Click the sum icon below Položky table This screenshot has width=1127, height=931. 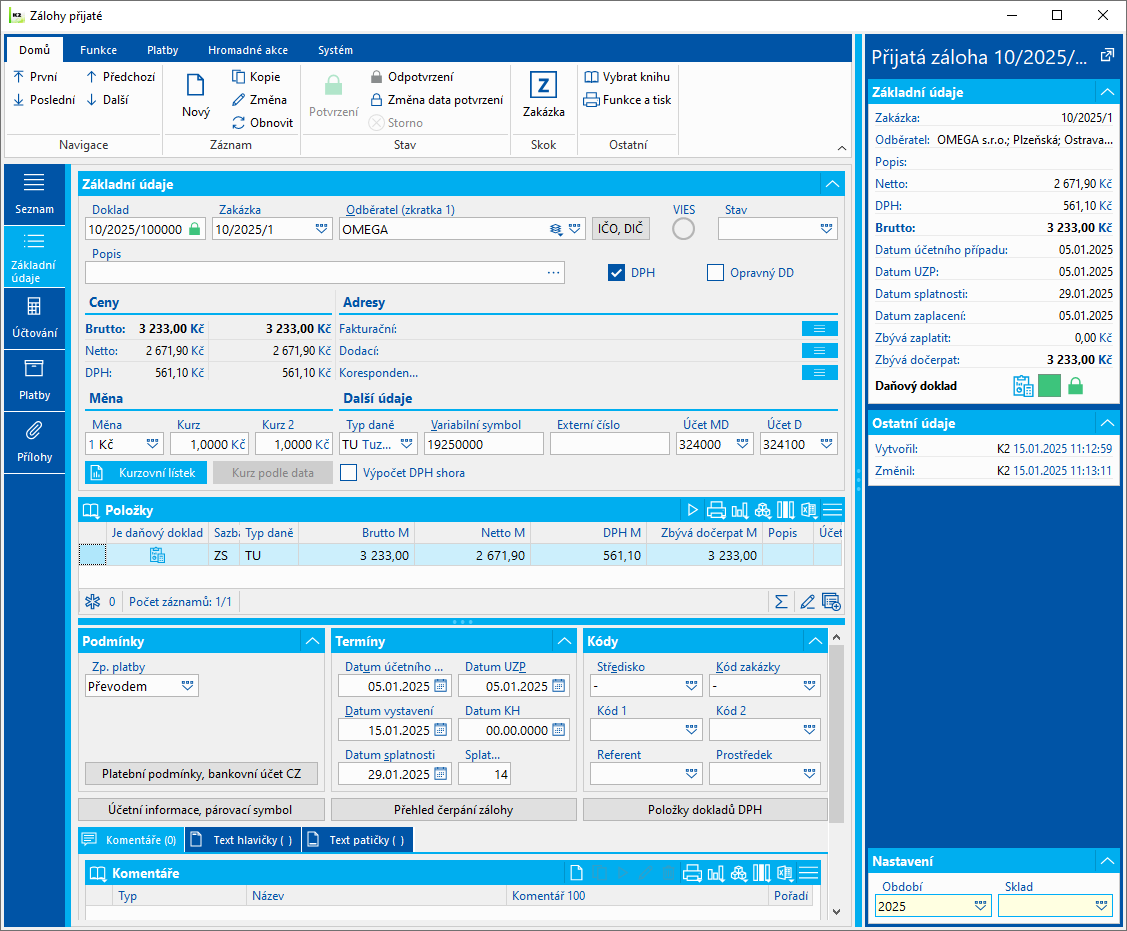(x=781, y=602)
